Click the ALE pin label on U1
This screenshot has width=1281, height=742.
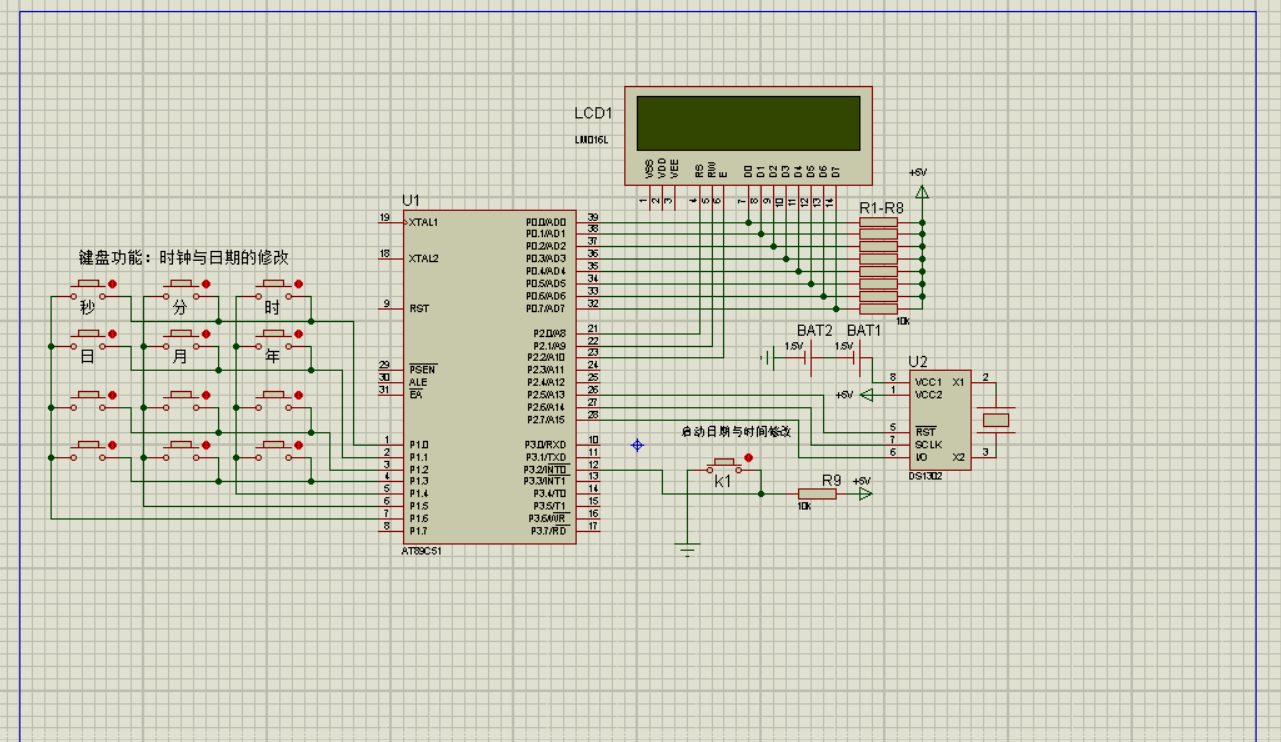tap(417, 382)
